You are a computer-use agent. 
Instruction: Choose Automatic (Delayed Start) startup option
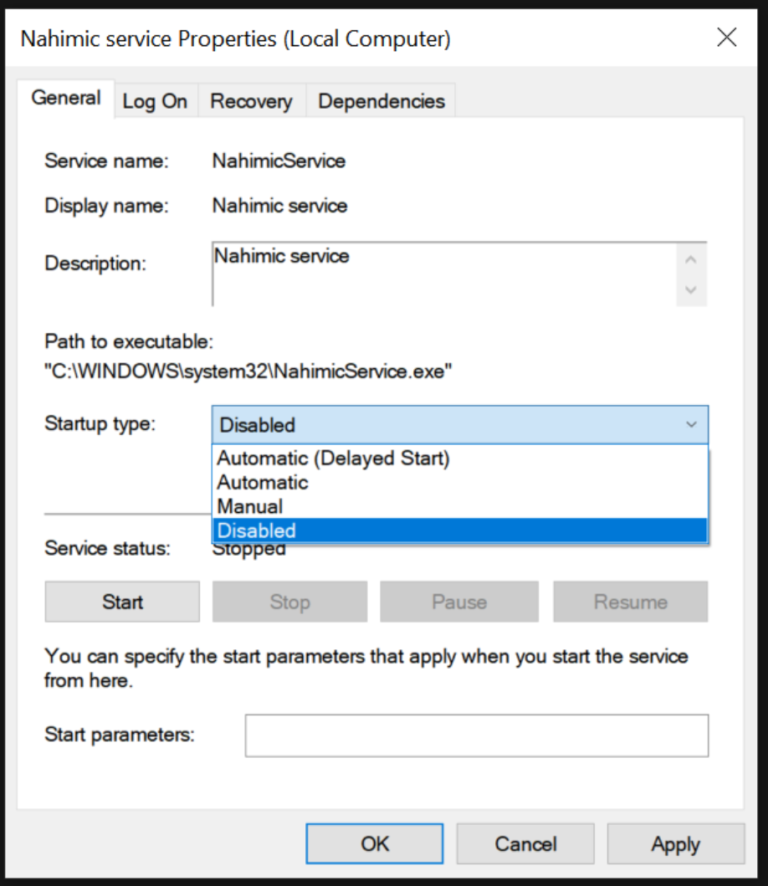click(334, 459)
